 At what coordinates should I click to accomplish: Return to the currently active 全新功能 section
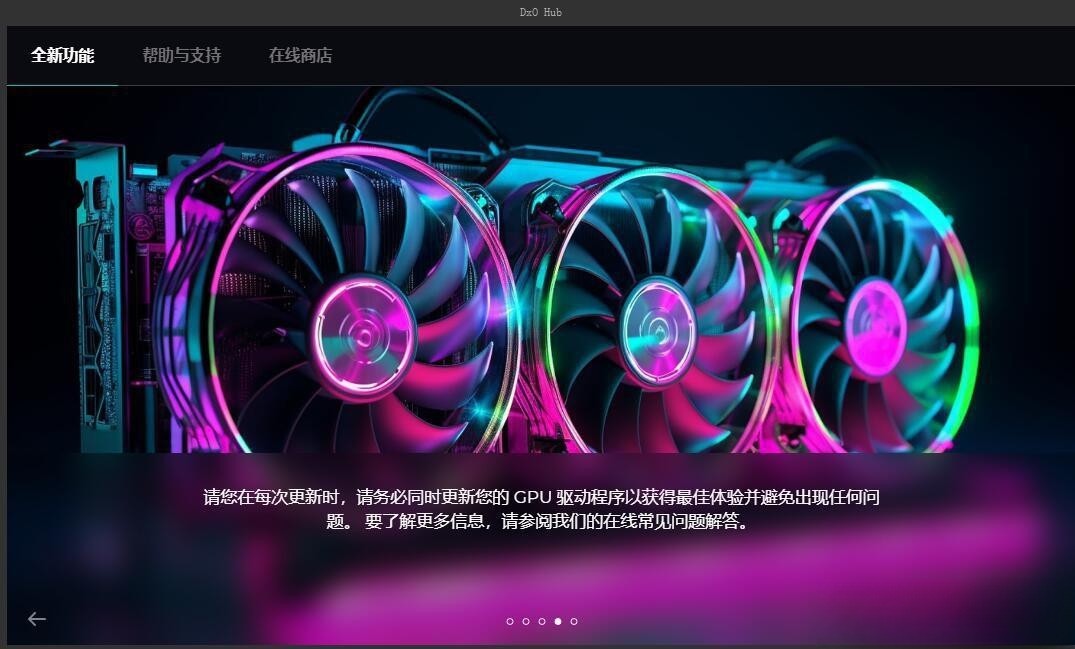click(64, 56)
